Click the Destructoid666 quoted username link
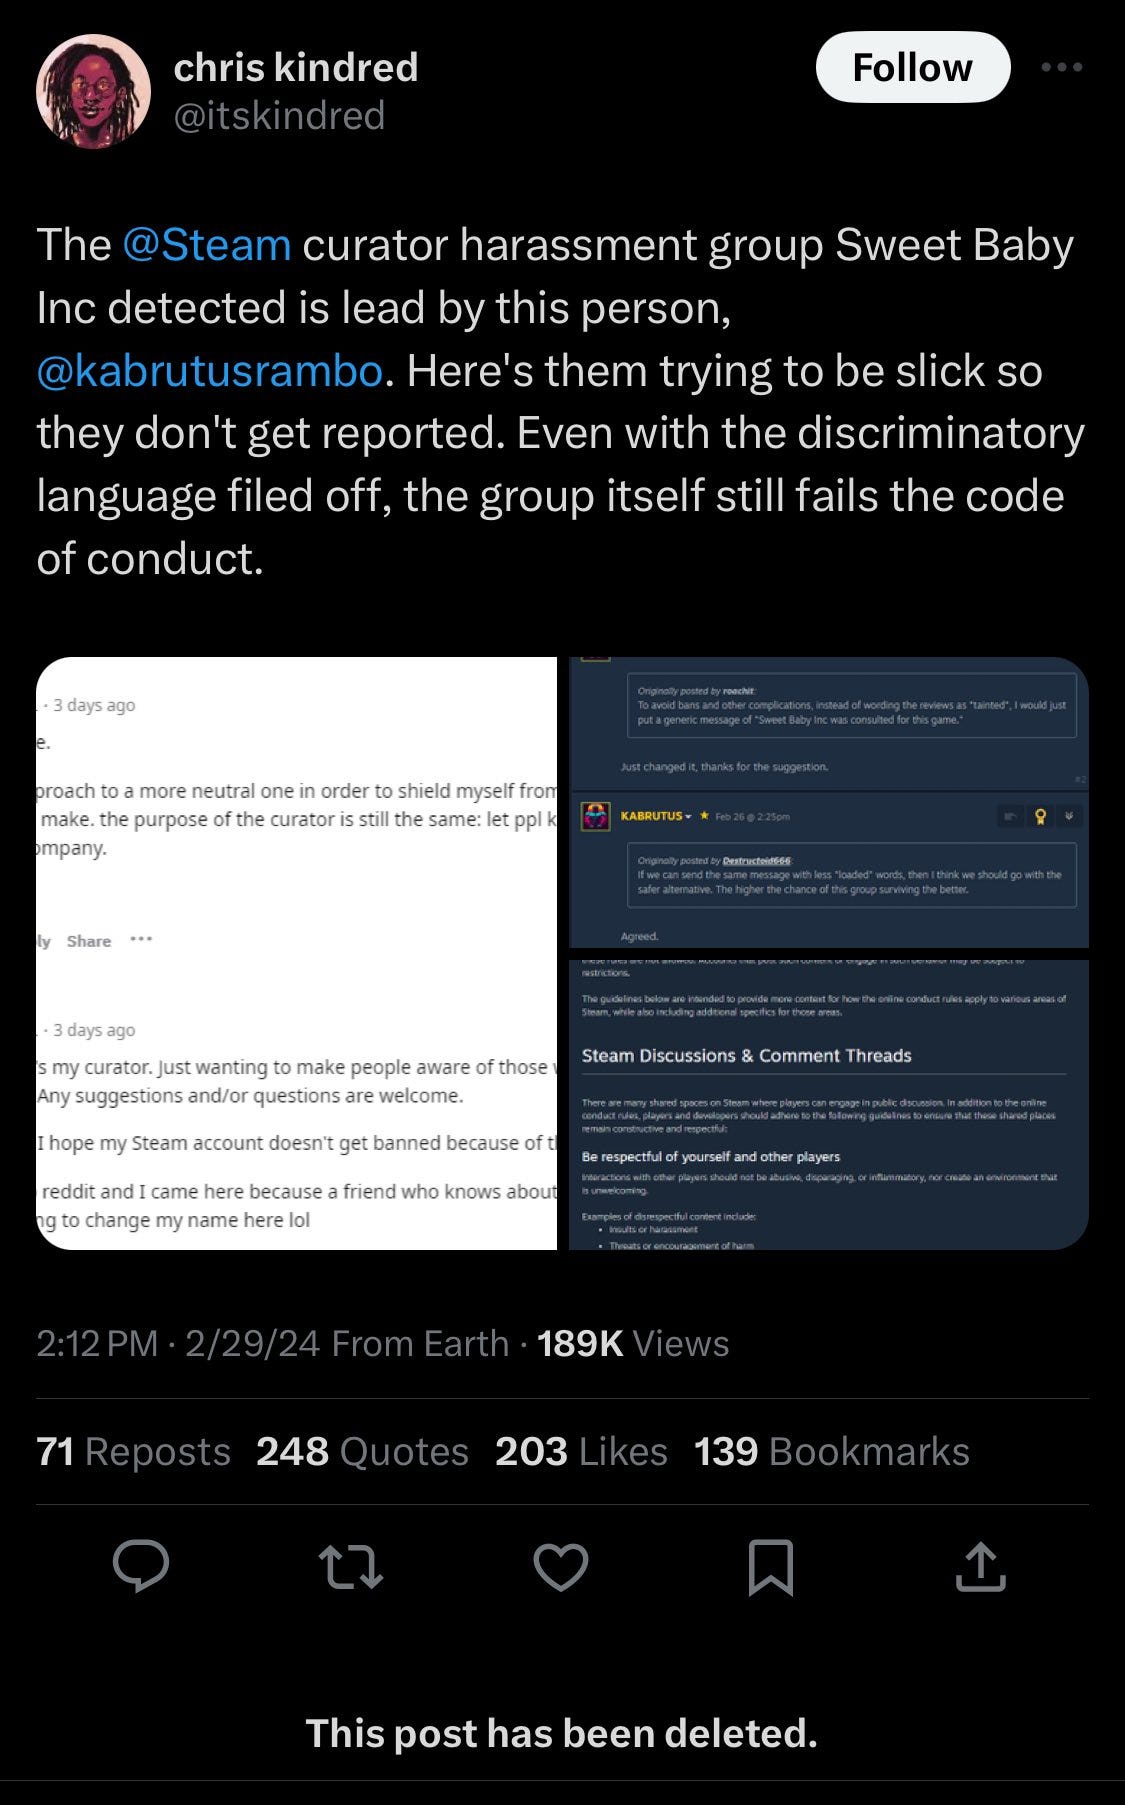Screen dimensions: 1125x1805 coord(757,860)
